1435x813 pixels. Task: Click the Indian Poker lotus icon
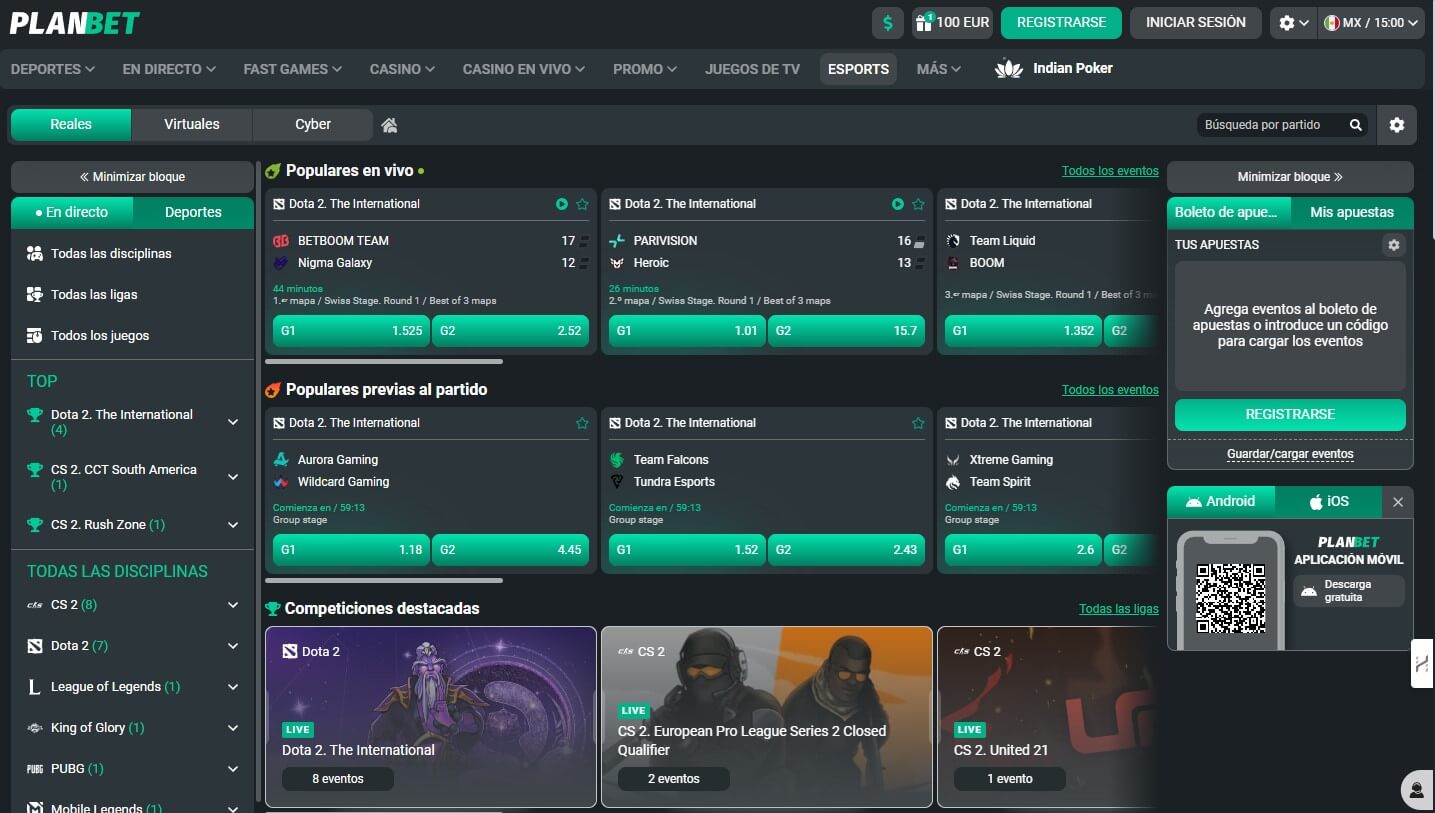1009,69
